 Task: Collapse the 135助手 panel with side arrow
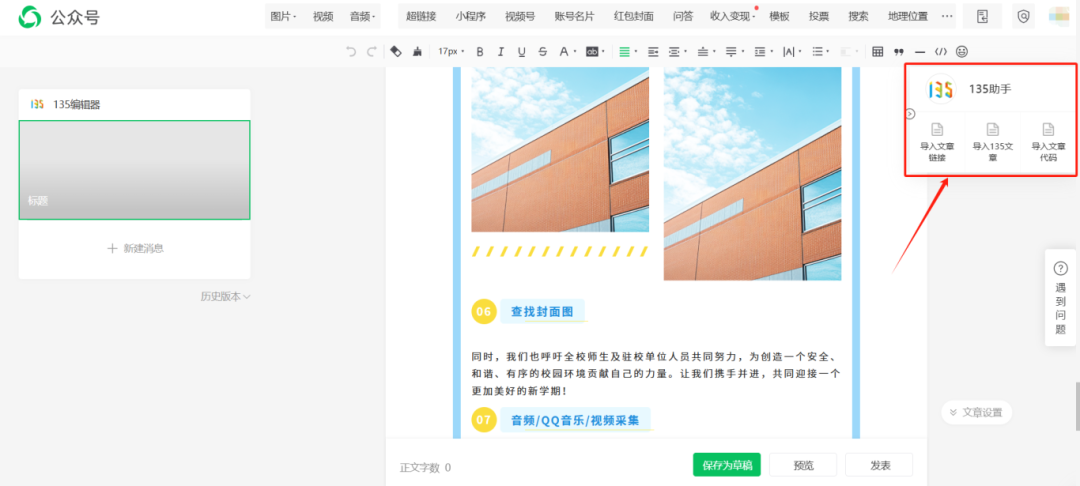(x=910, y=114)
